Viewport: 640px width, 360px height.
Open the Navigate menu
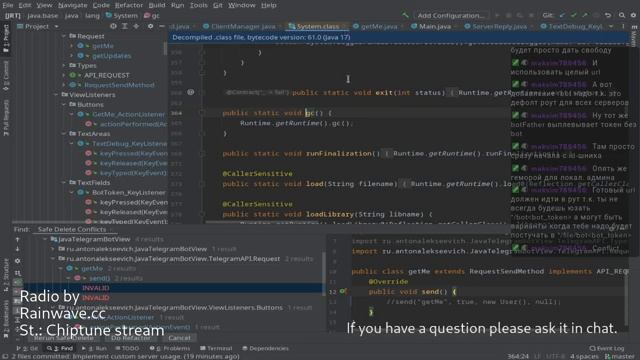[73, 5]
